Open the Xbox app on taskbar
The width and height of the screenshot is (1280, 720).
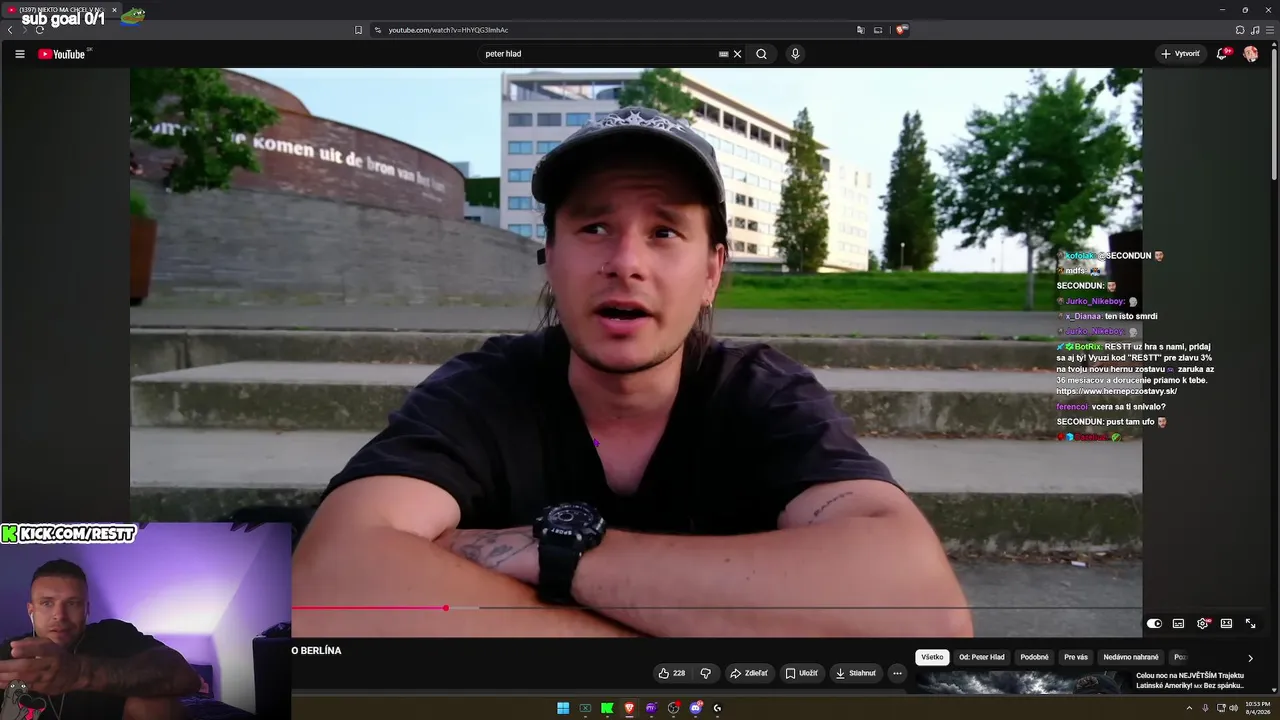pyautogui.click(x=585, y=708)
